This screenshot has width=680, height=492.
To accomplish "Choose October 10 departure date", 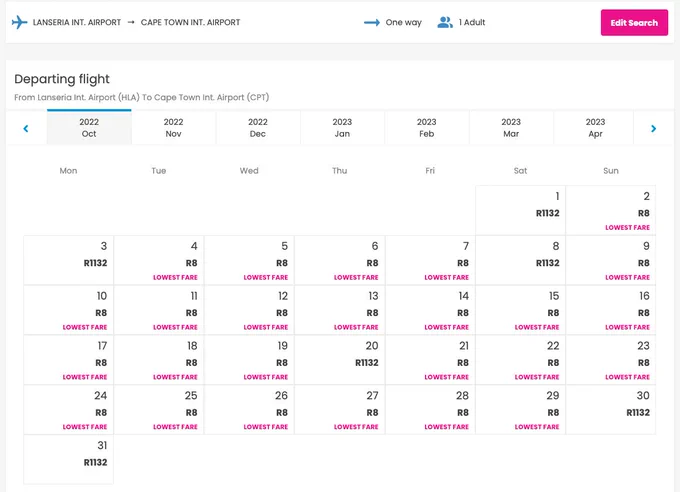I will [x=69, y=310].
